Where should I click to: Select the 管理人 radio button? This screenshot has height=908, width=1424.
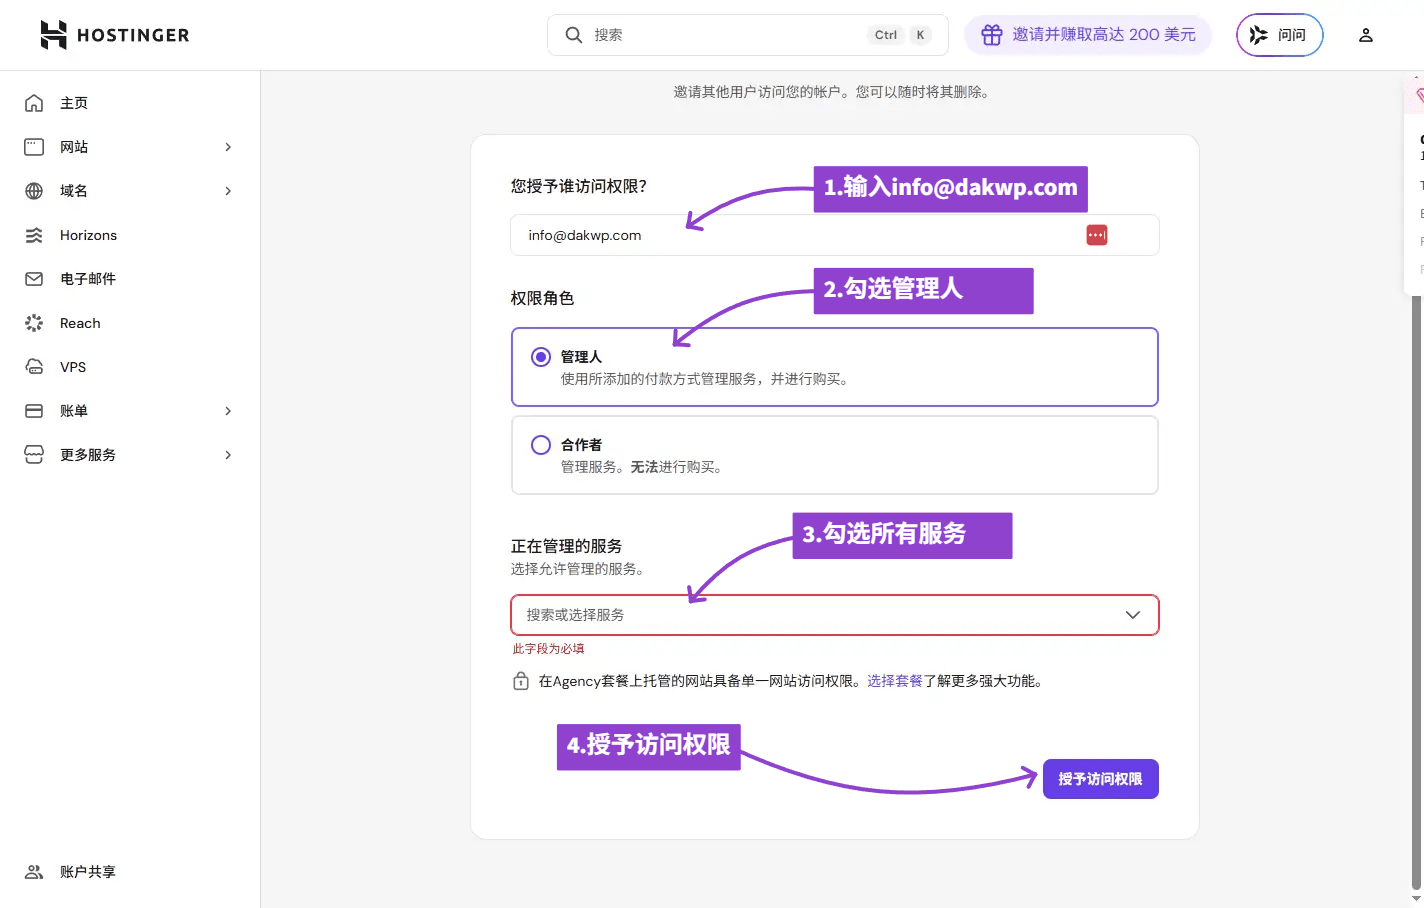click(541, 357)
